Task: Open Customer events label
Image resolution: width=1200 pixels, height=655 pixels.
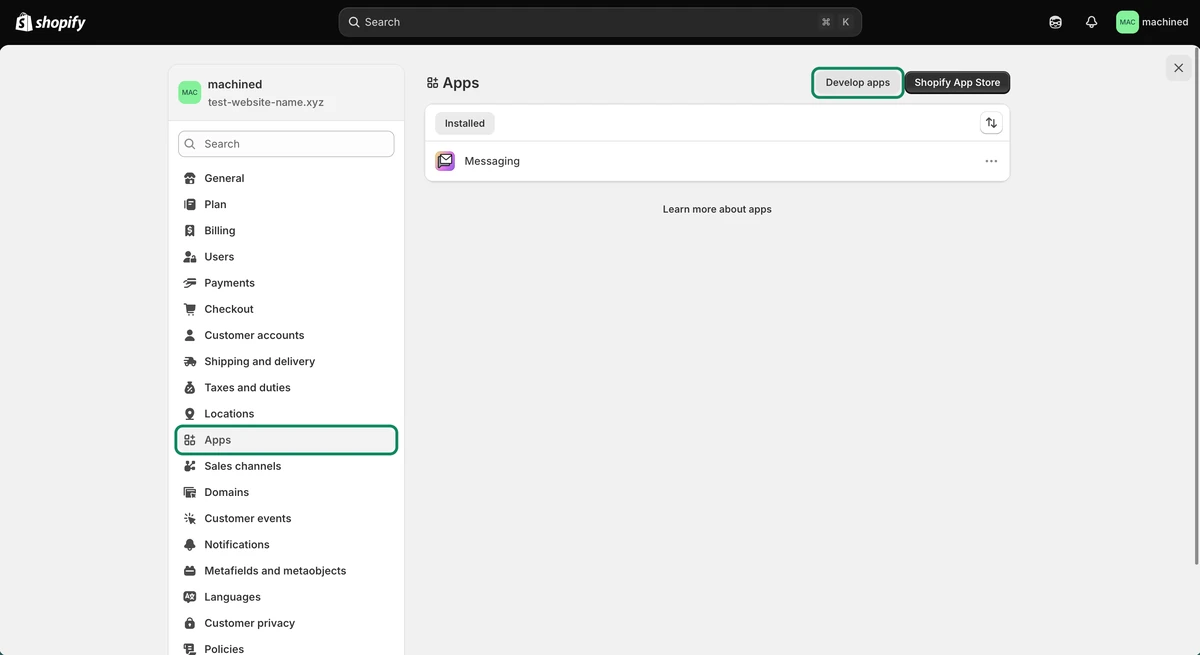Action: click(x=248, y=518)
